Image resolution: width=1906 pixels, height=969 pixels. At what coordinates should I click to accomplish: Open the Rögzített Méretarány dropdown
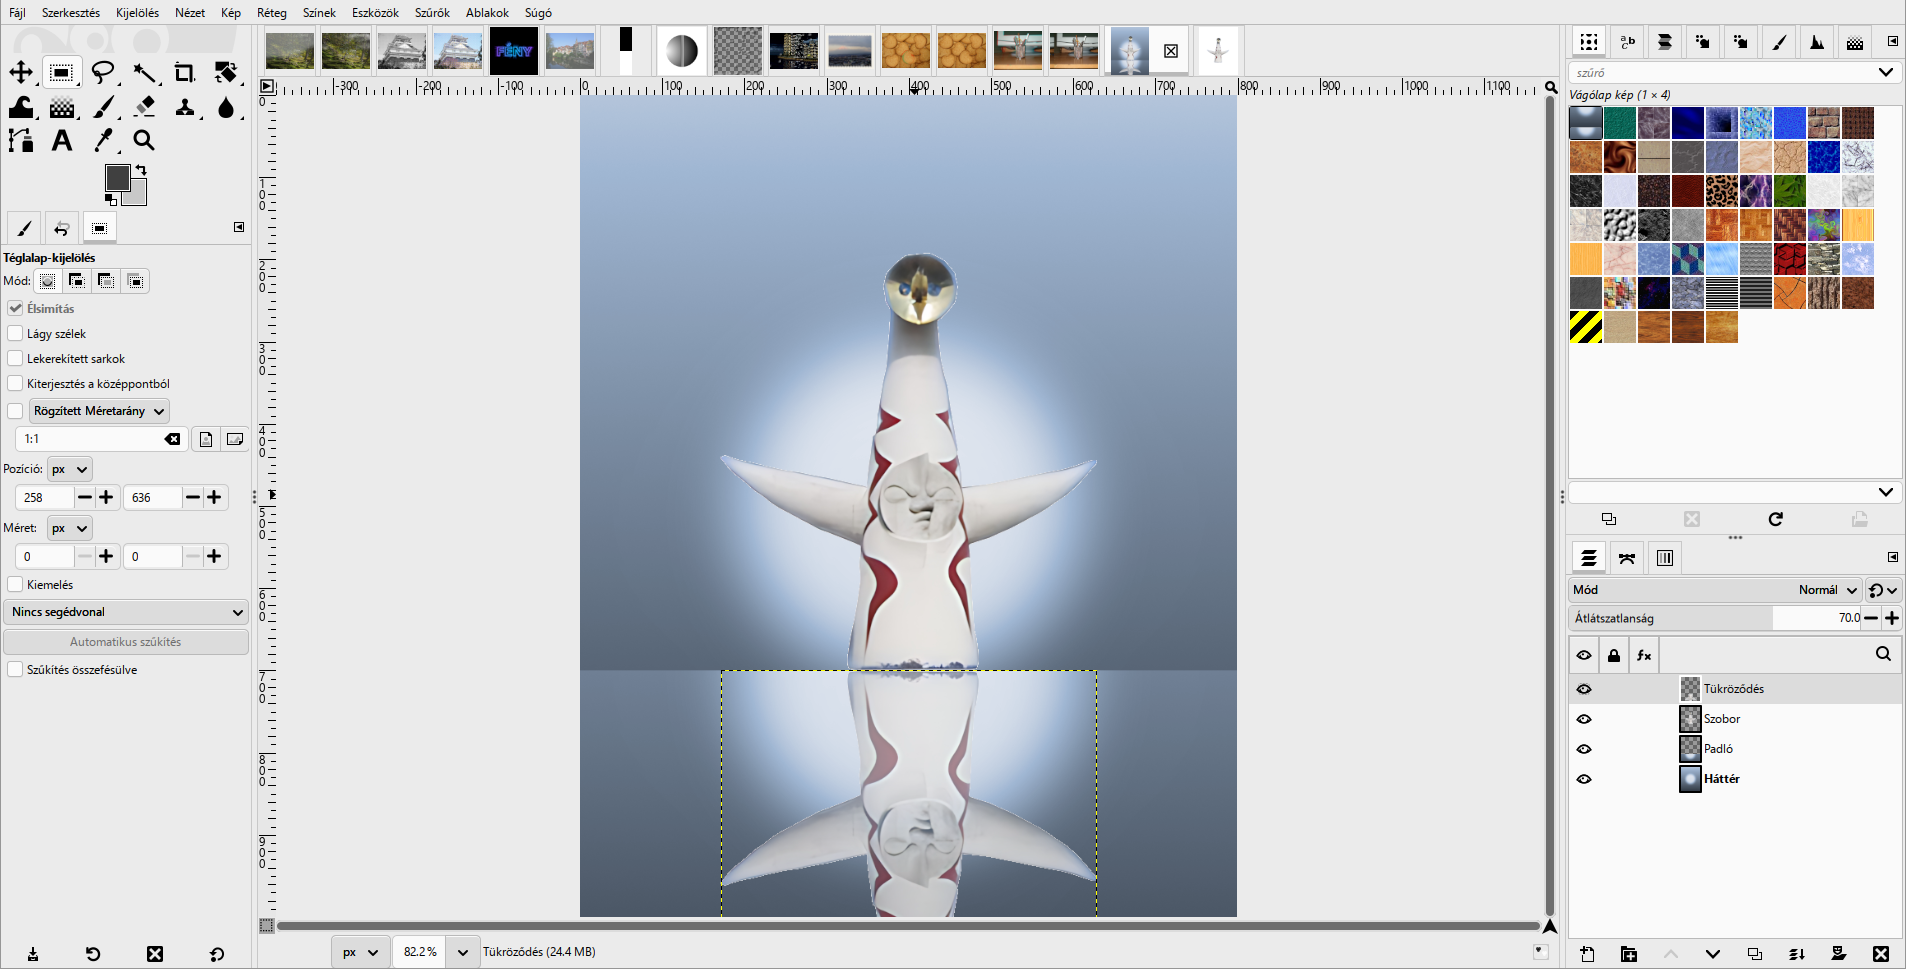click(99, 411)
